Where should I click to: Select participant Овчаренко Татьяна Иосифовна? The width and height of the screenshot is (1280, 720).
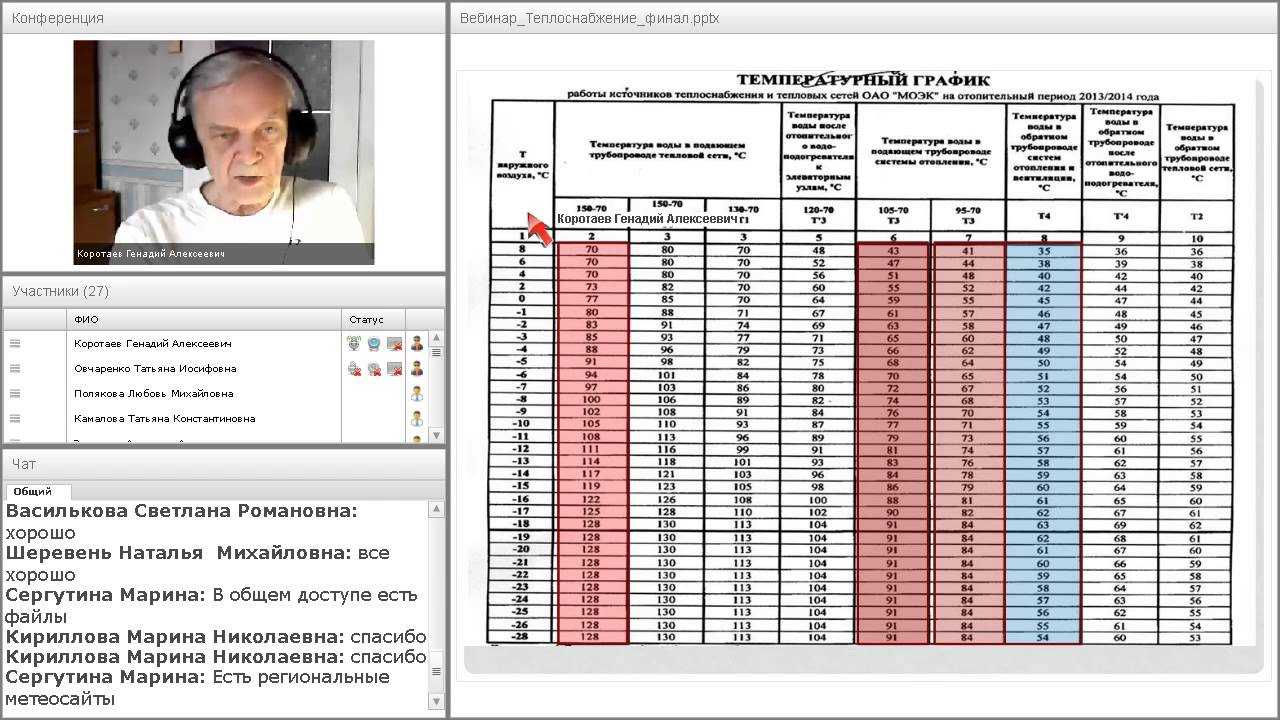point(155,369)
